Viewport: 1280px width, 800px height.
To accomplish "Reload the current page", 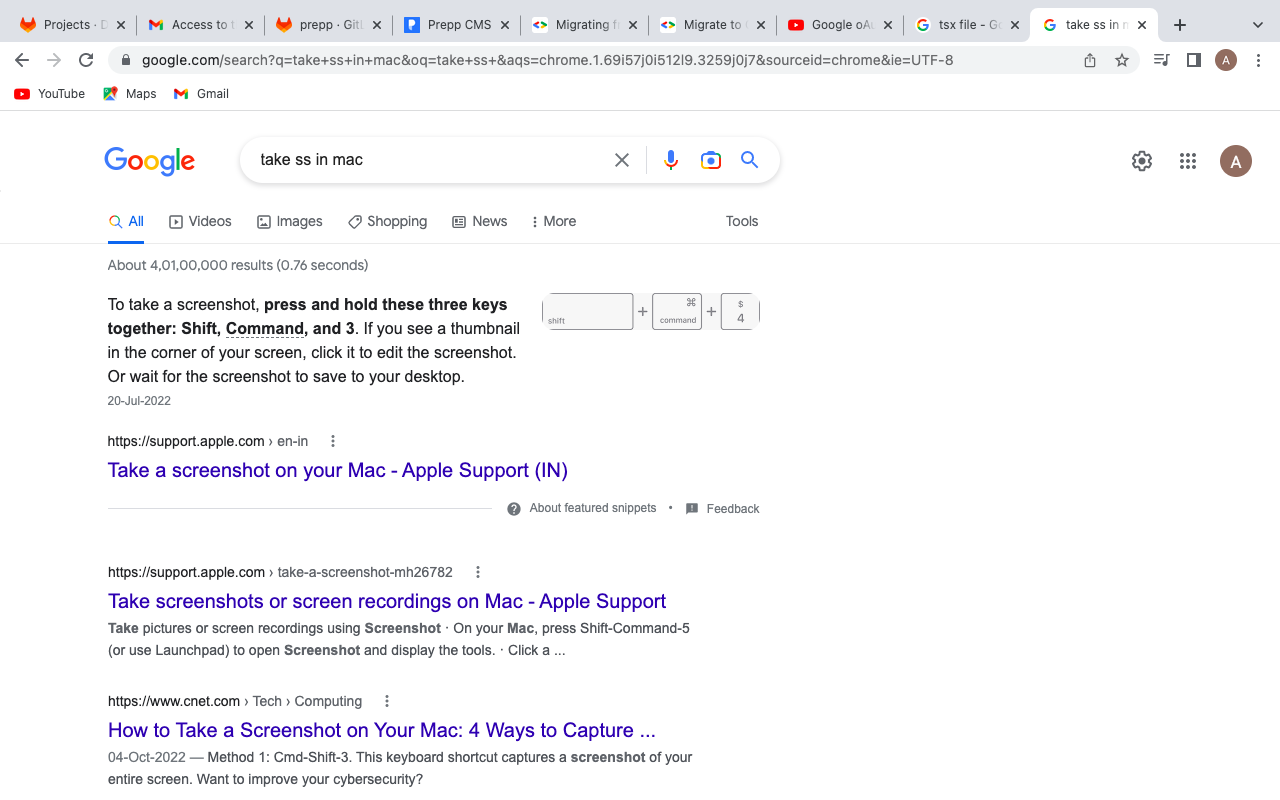I will (x=86, y=60).
